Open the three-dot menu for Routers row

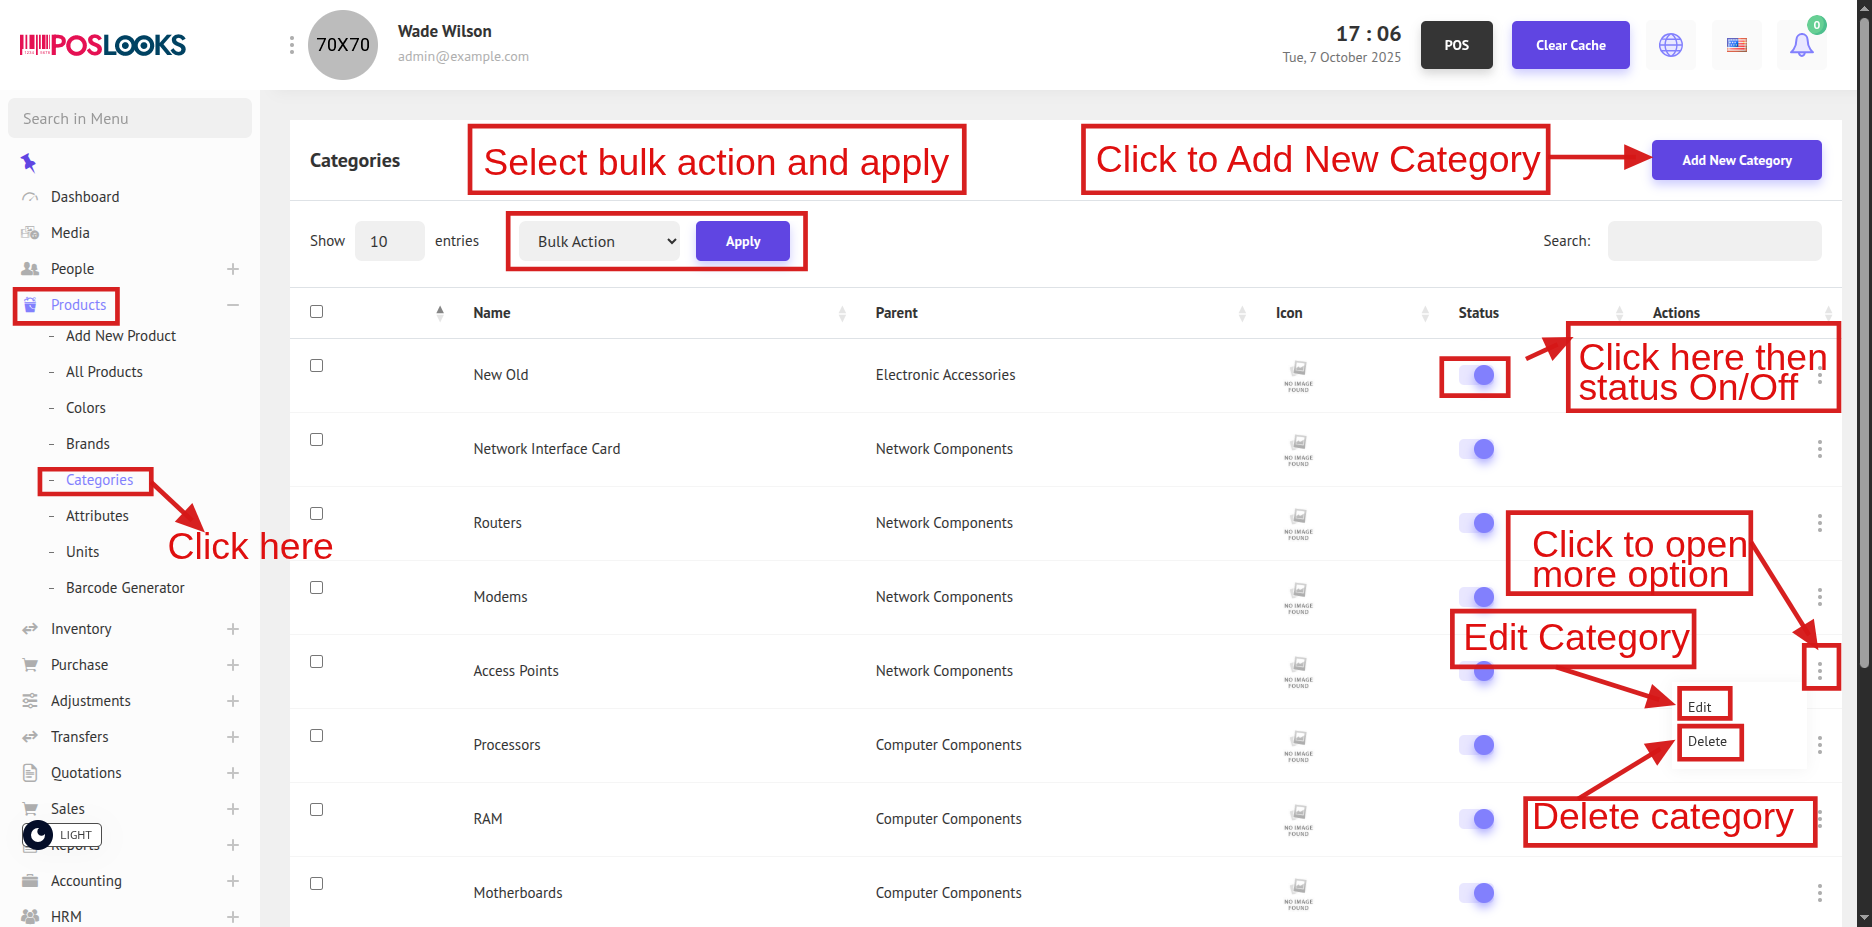click(x=1819, y=523)
